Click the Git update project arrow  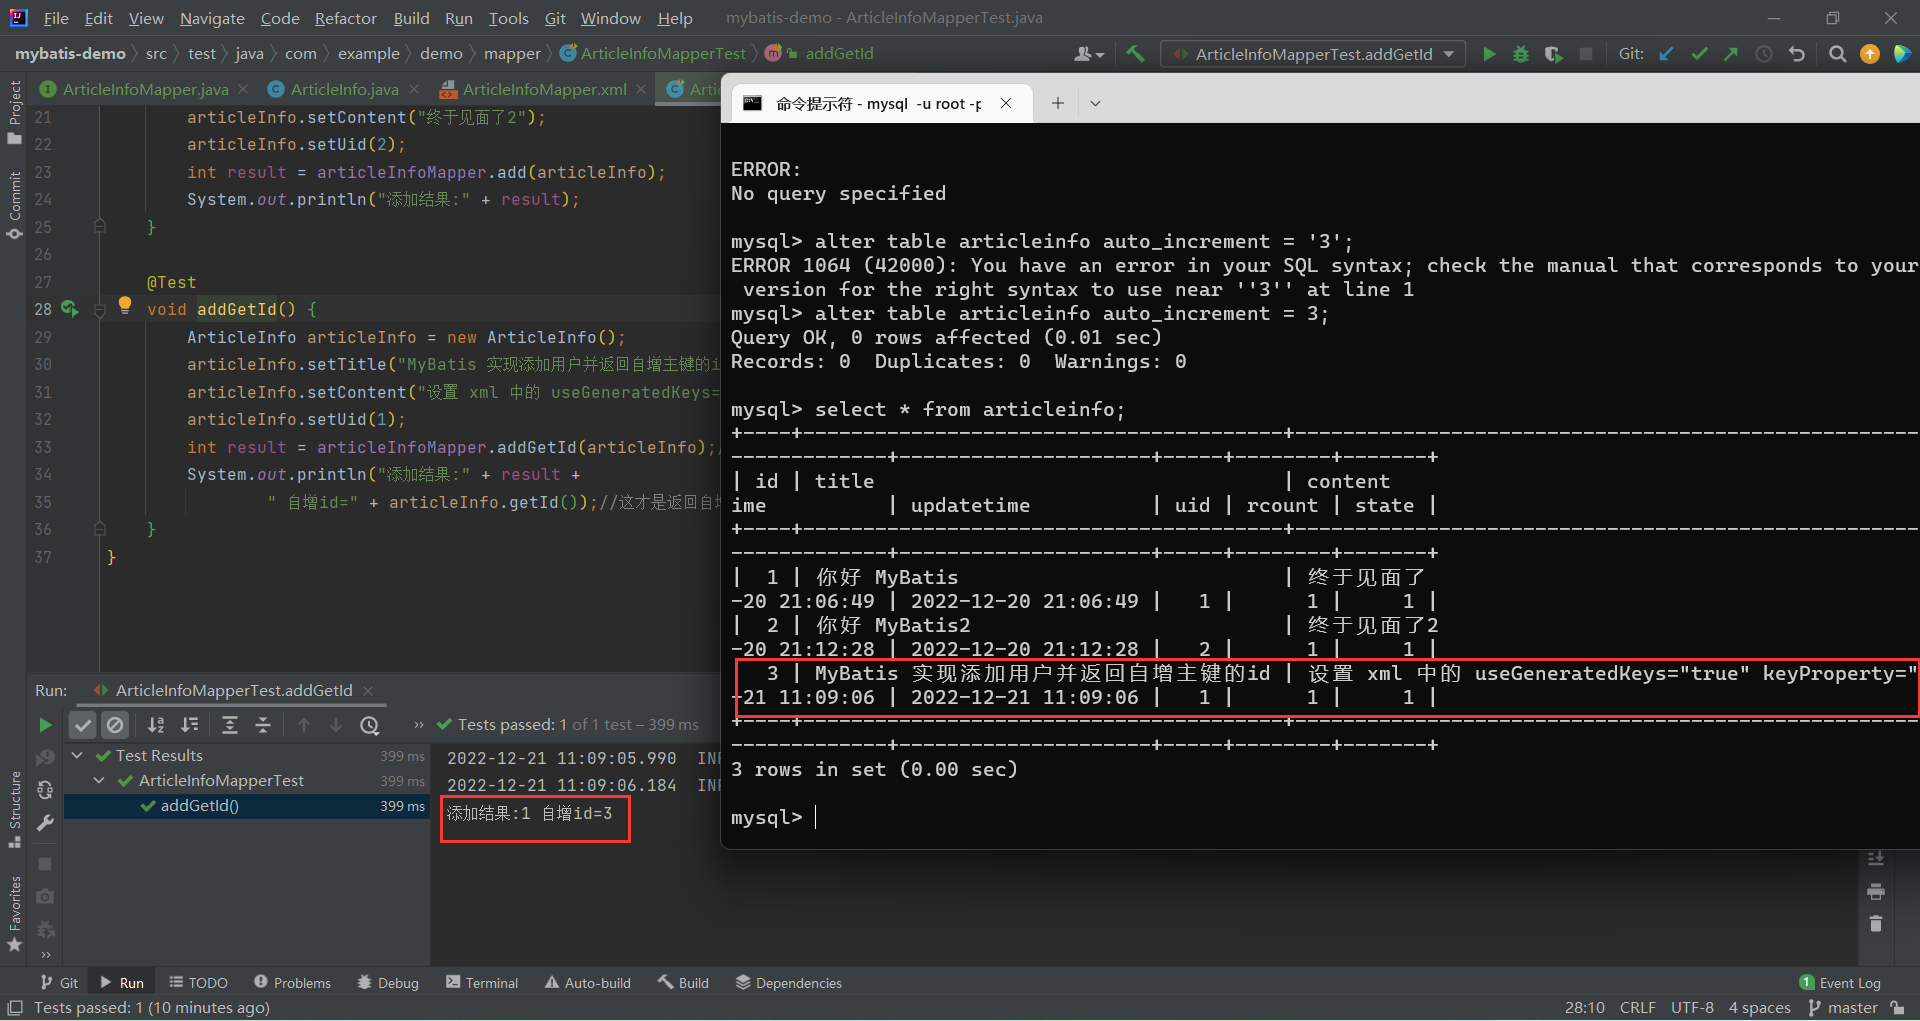(x=1666, y=54)
